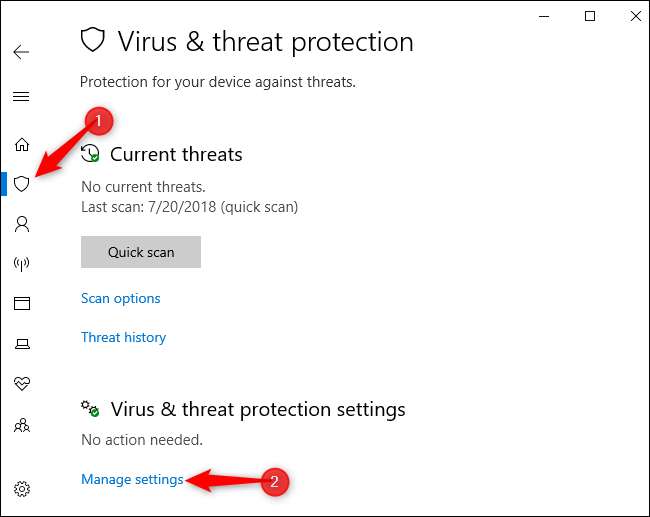Click the Virus & threat protection settings heading
This screenshot has width=650, height=517.
point(258,410)
